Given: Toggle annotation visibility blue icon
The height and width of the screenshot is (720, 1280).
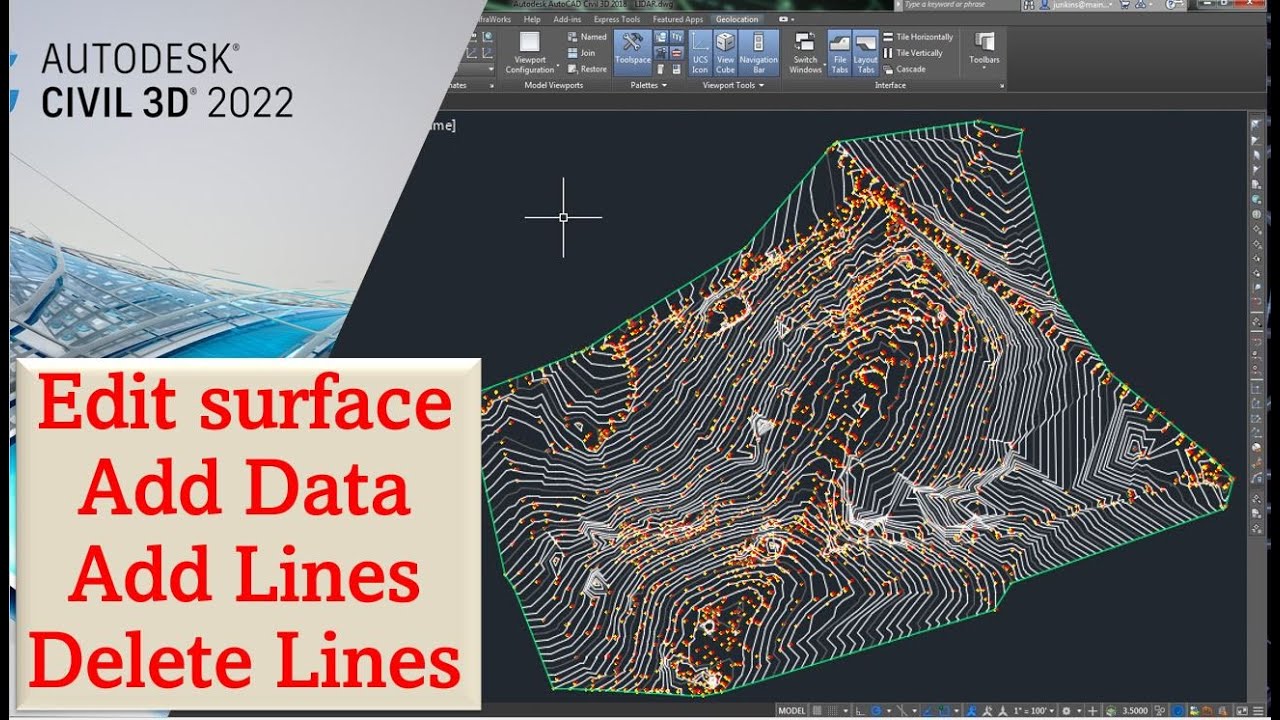Looking at the screenshot, I should click(971, 710).
